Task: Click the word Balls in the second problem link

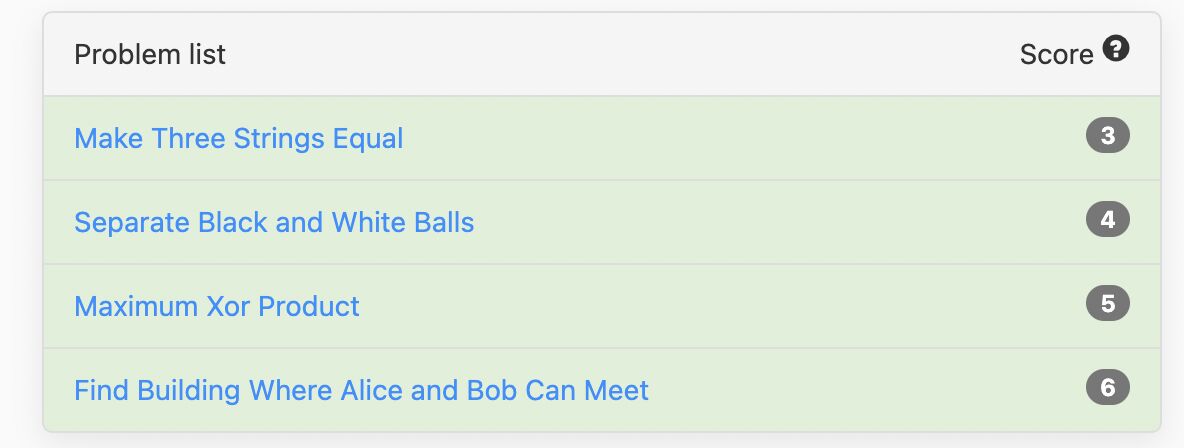Action: coord(444,222)
